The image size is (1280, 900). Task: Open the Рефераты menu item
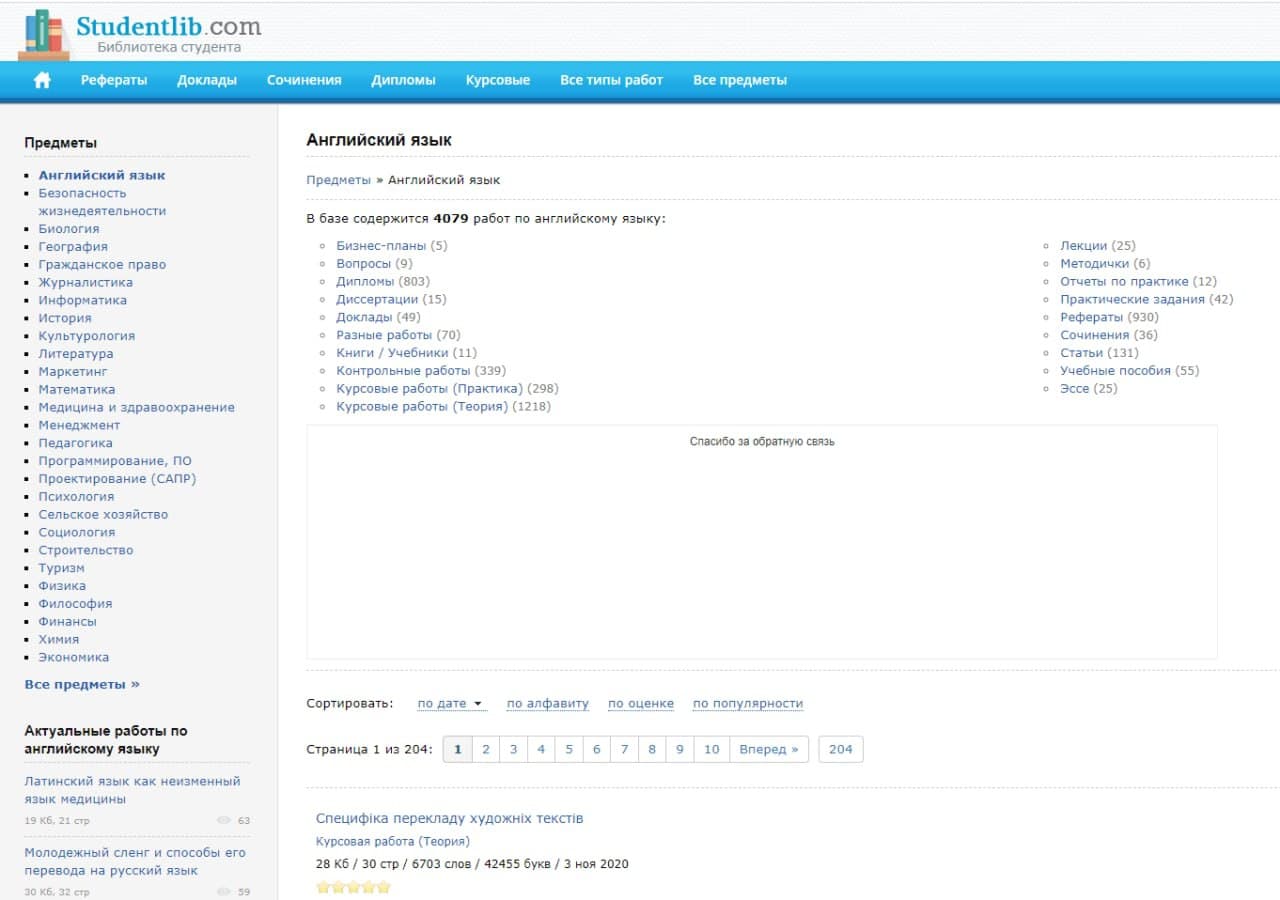tap(114, 80)
